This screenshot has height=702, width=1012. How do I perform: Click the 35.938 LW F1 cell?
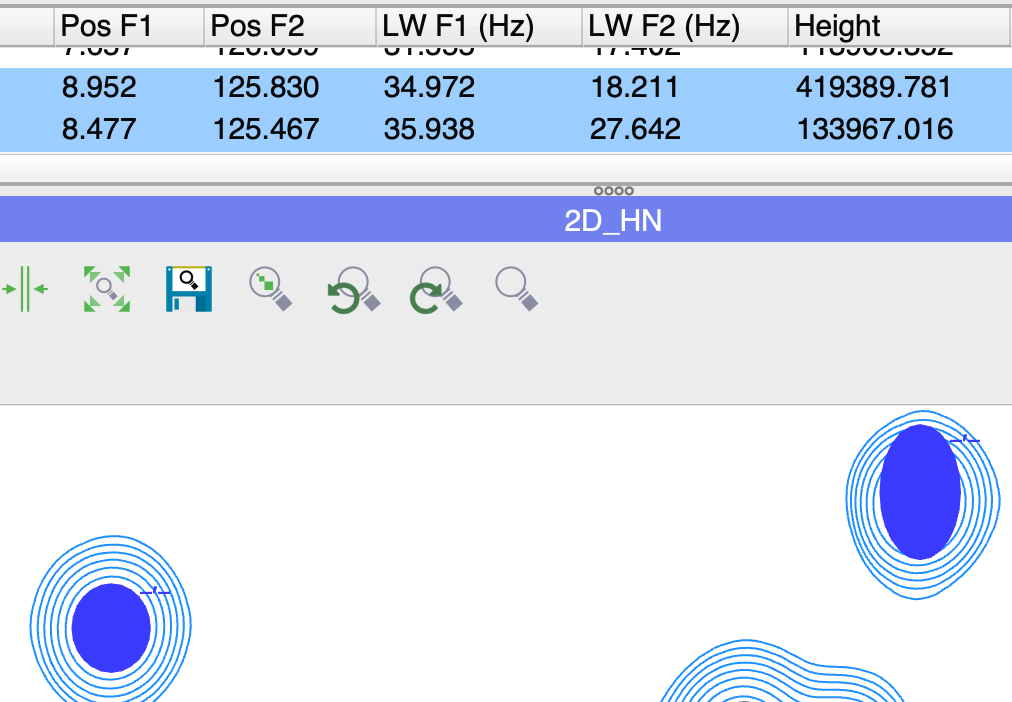[x=429, y=129]
